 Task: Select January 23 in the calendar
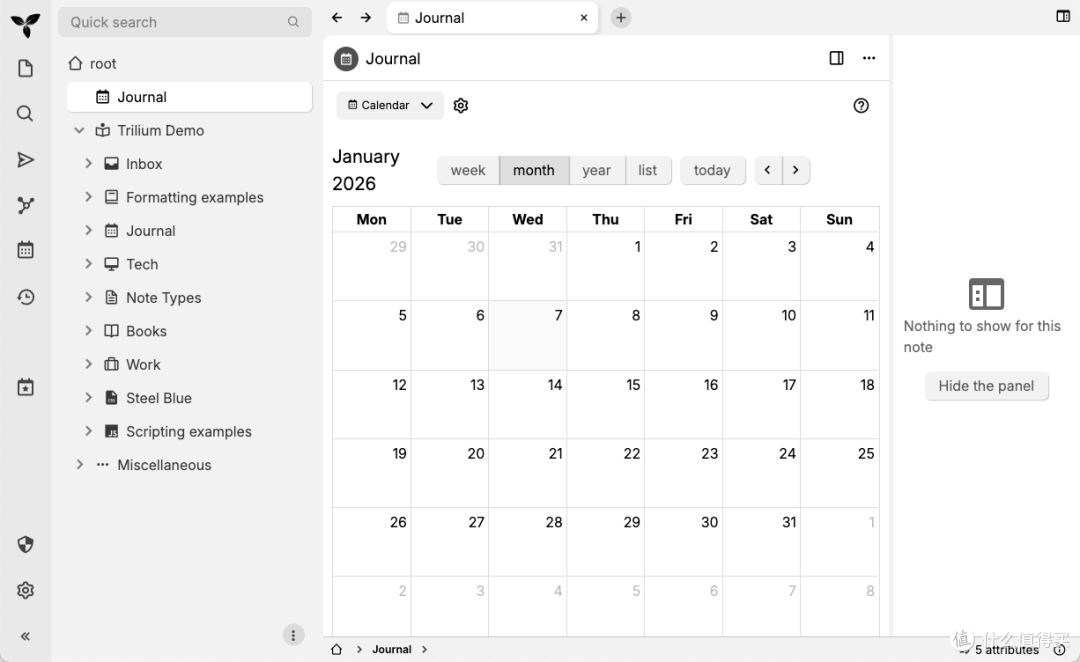[x=683, y=473]
